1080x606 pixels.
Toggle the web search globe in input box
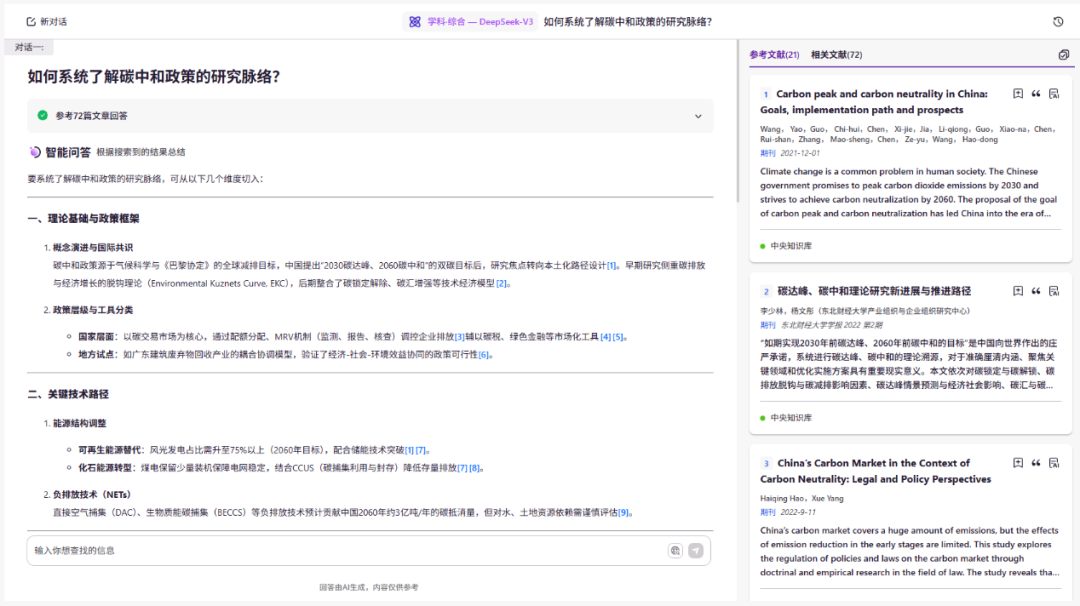(675, 550)
